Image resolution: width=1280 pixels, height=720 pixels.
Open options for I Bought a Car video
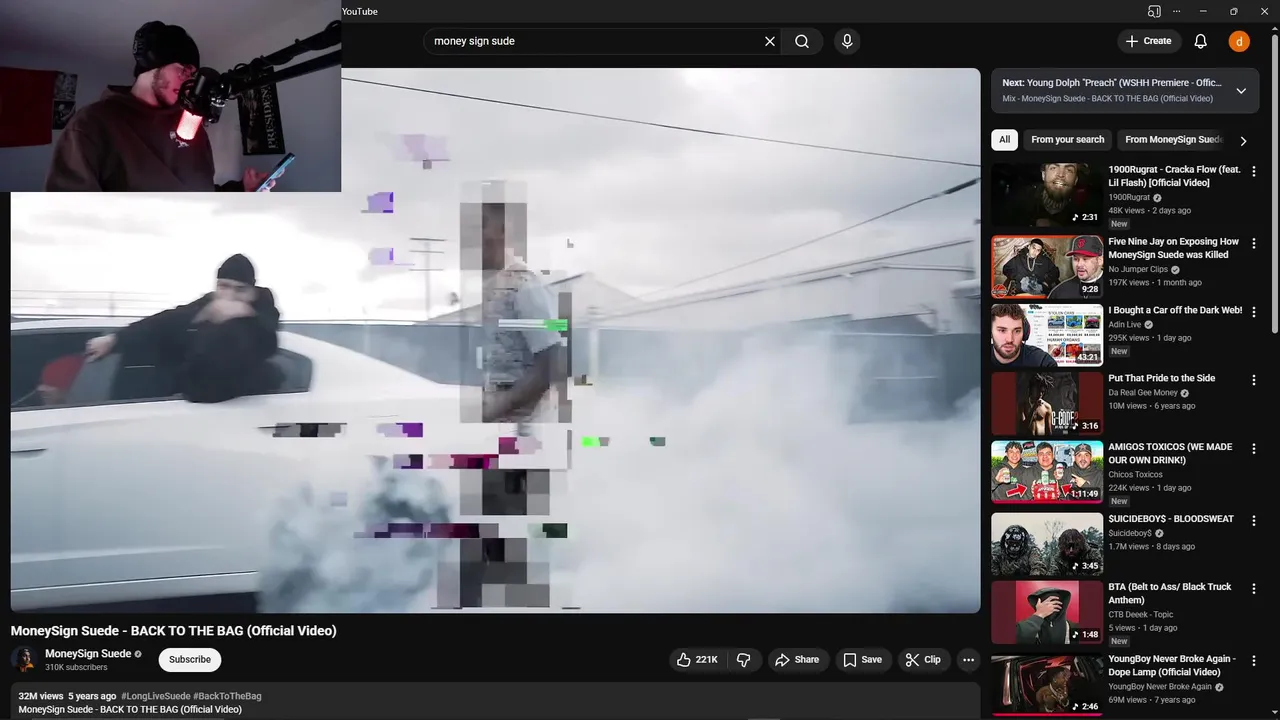click(x=1254, y=313)
